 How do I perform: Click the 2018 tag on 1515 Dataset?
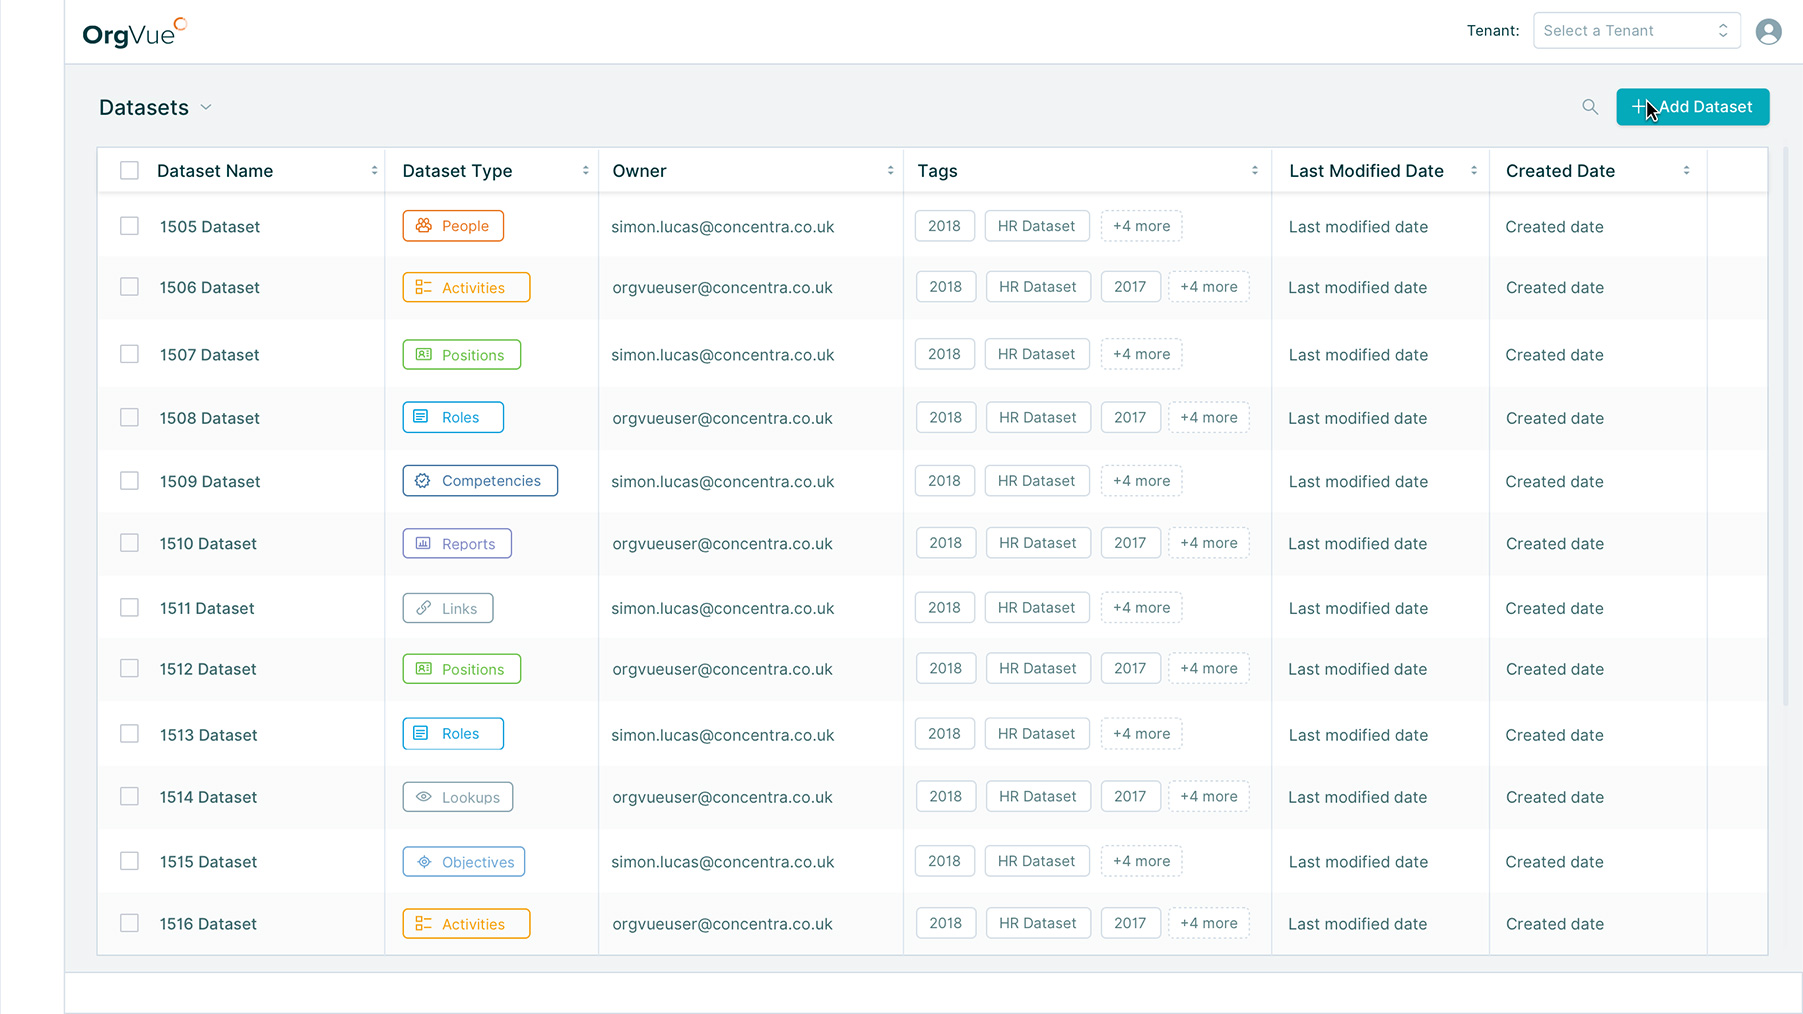(944, 861)
